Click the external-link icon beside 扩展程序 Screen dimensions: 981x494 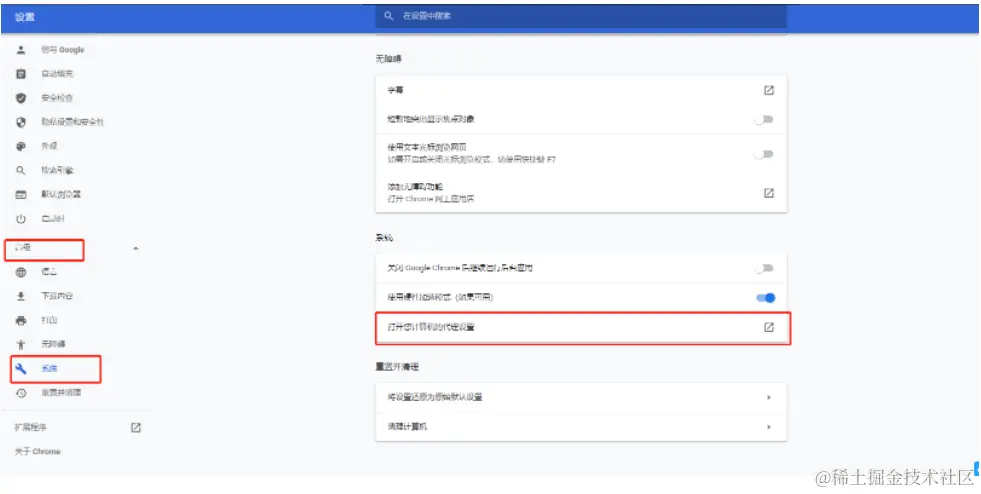pos(136,428)
